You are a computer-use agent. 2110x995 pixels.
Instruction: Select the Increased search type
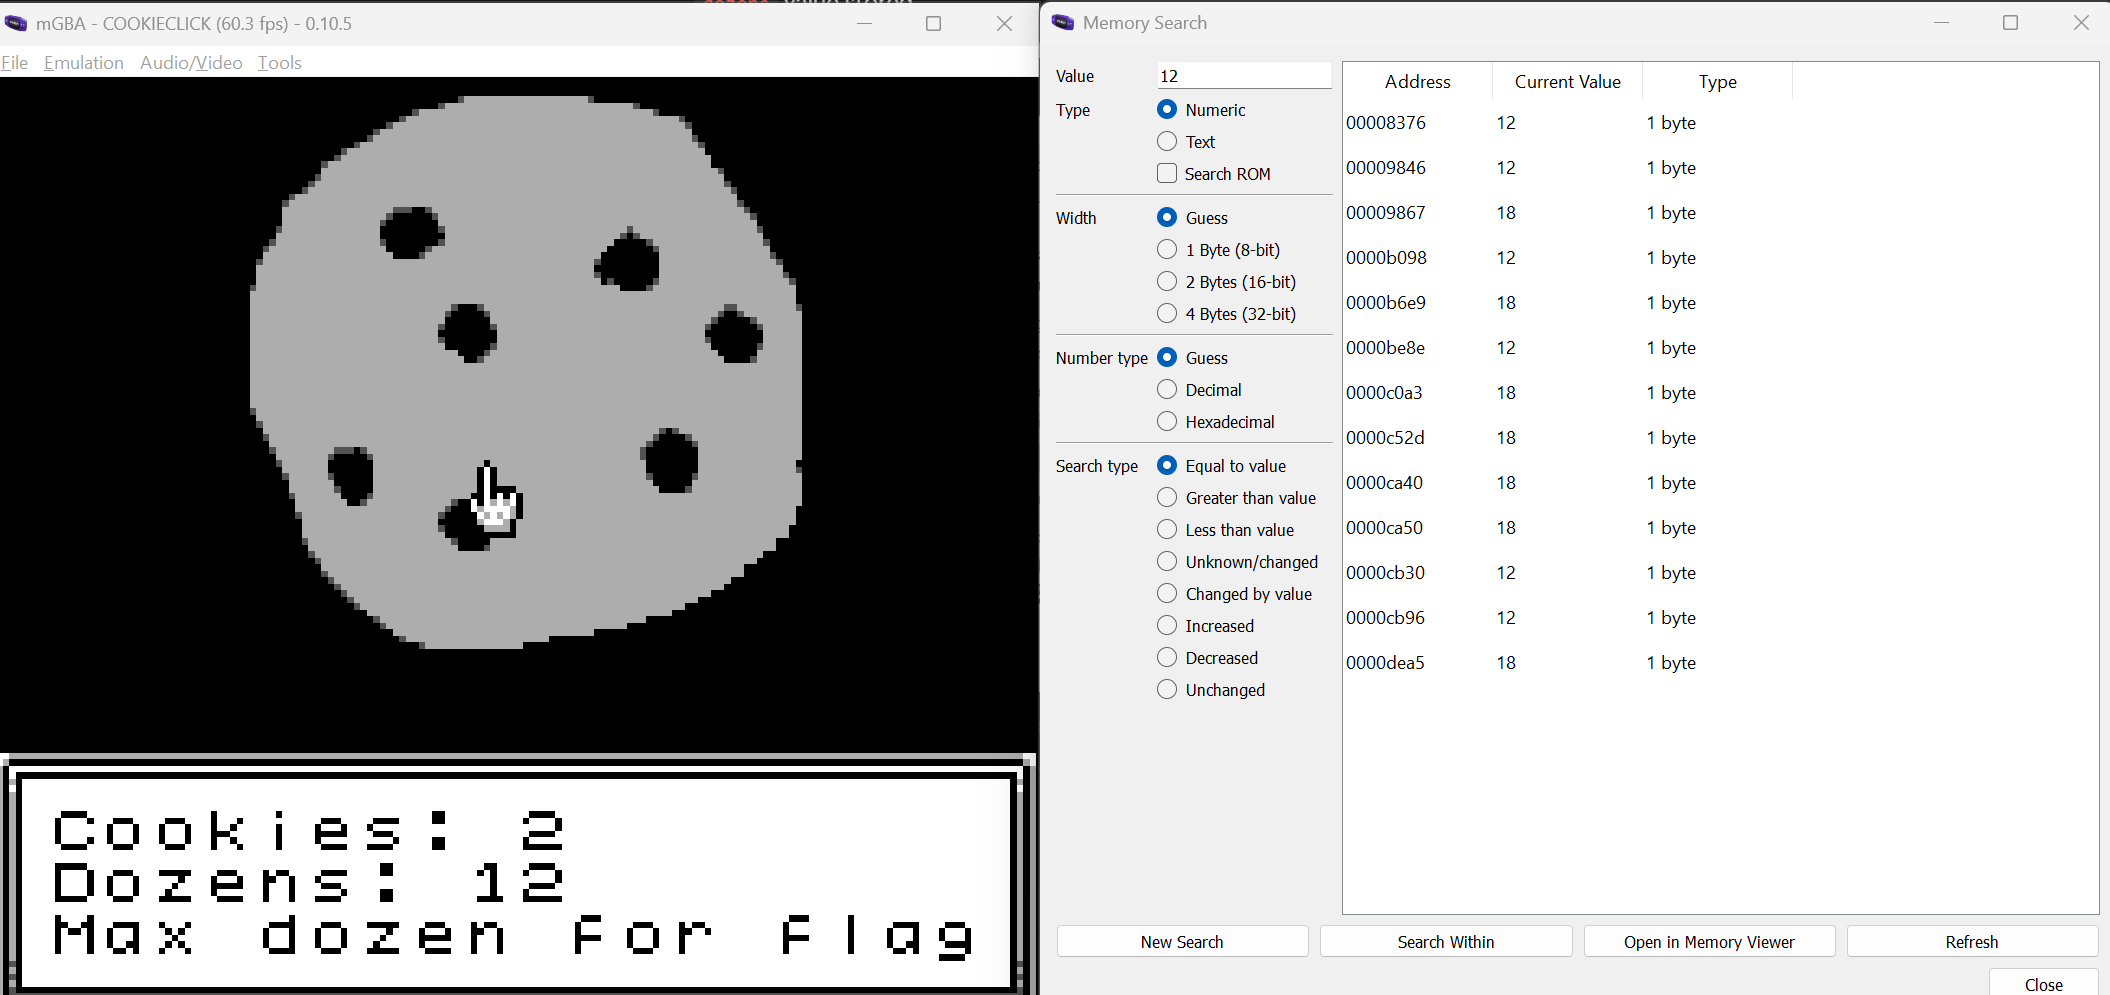point(1167,626)
